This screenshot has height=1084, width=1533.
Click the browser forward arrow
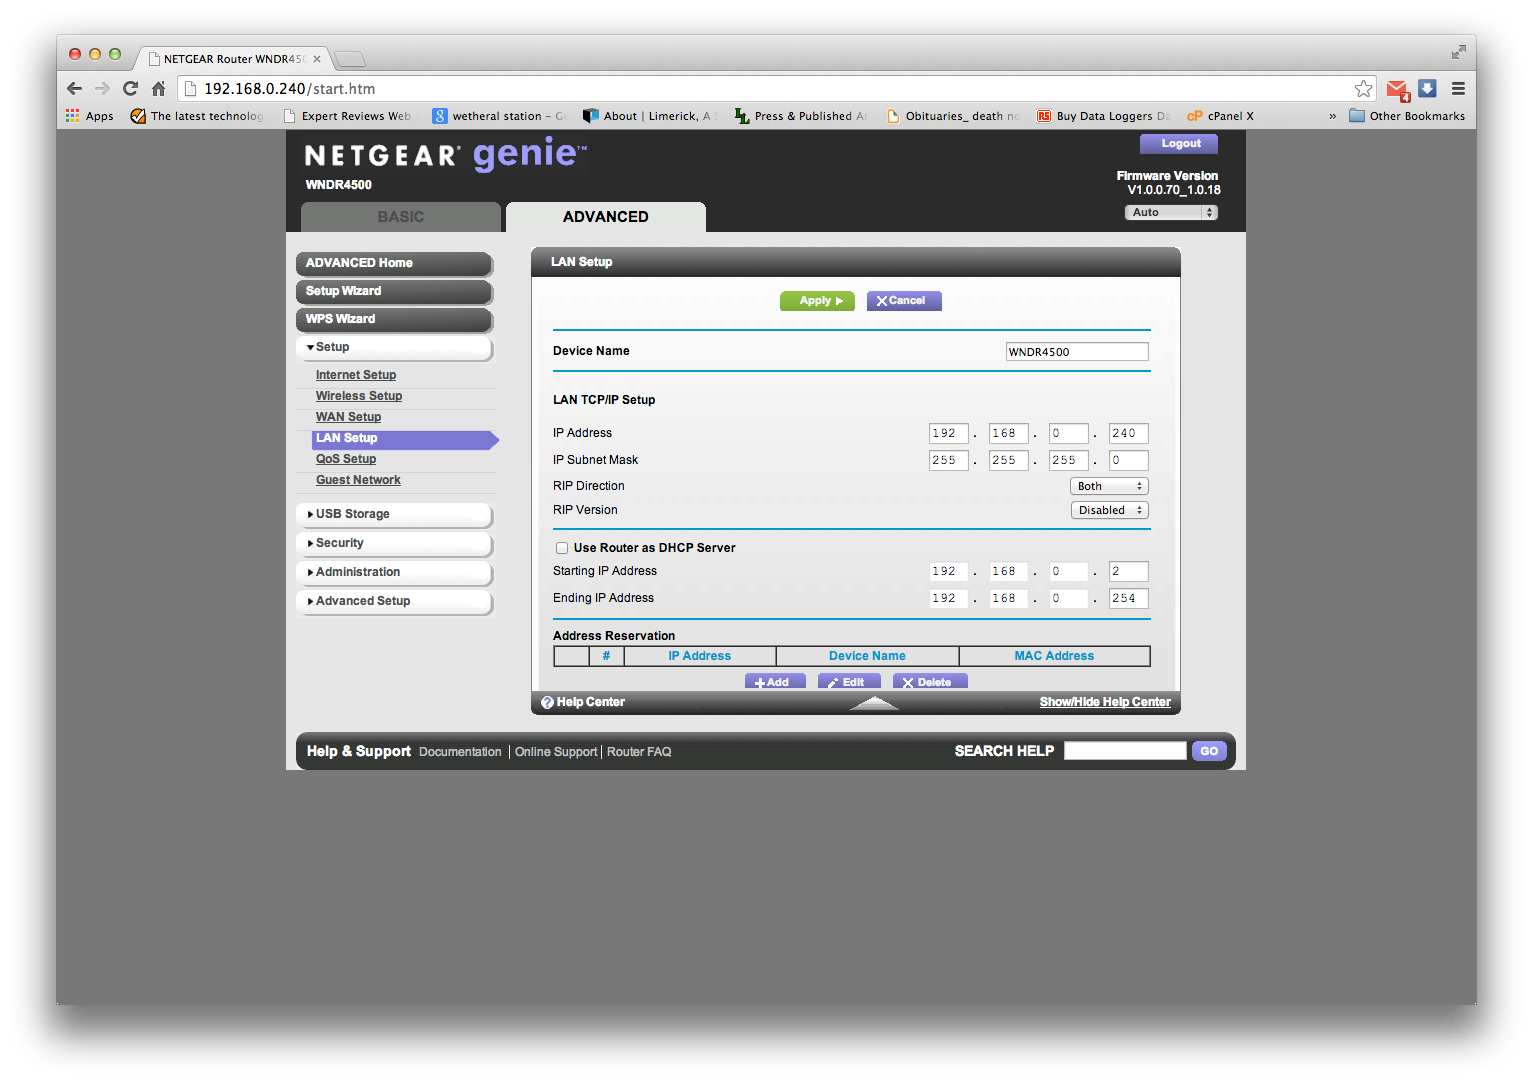click(x=102, y=88)
